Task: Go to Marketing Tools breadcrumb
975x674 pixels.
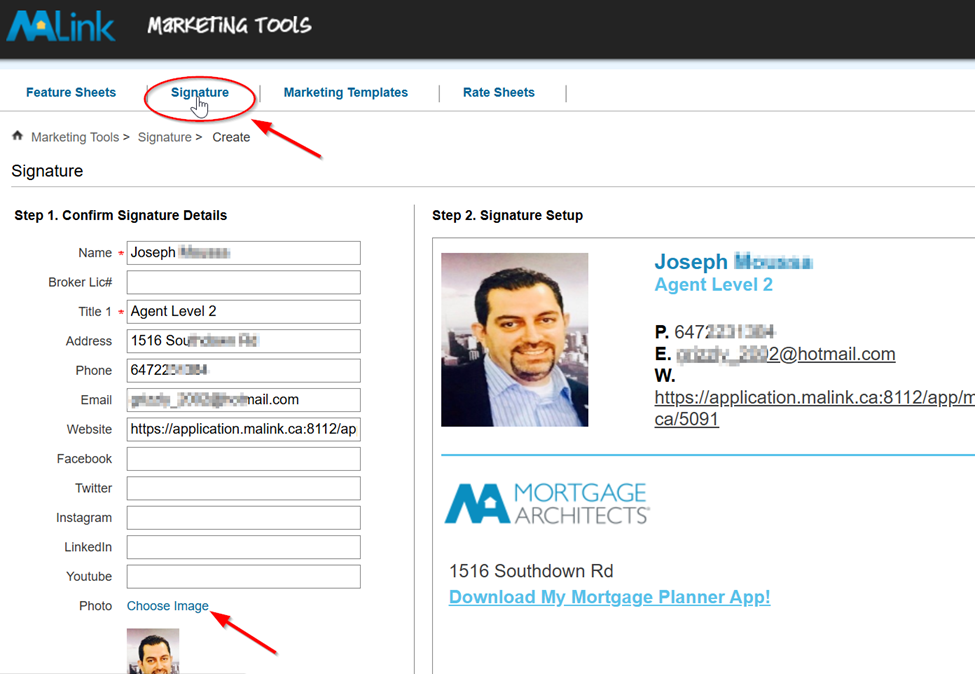Action: click(75, 137)
